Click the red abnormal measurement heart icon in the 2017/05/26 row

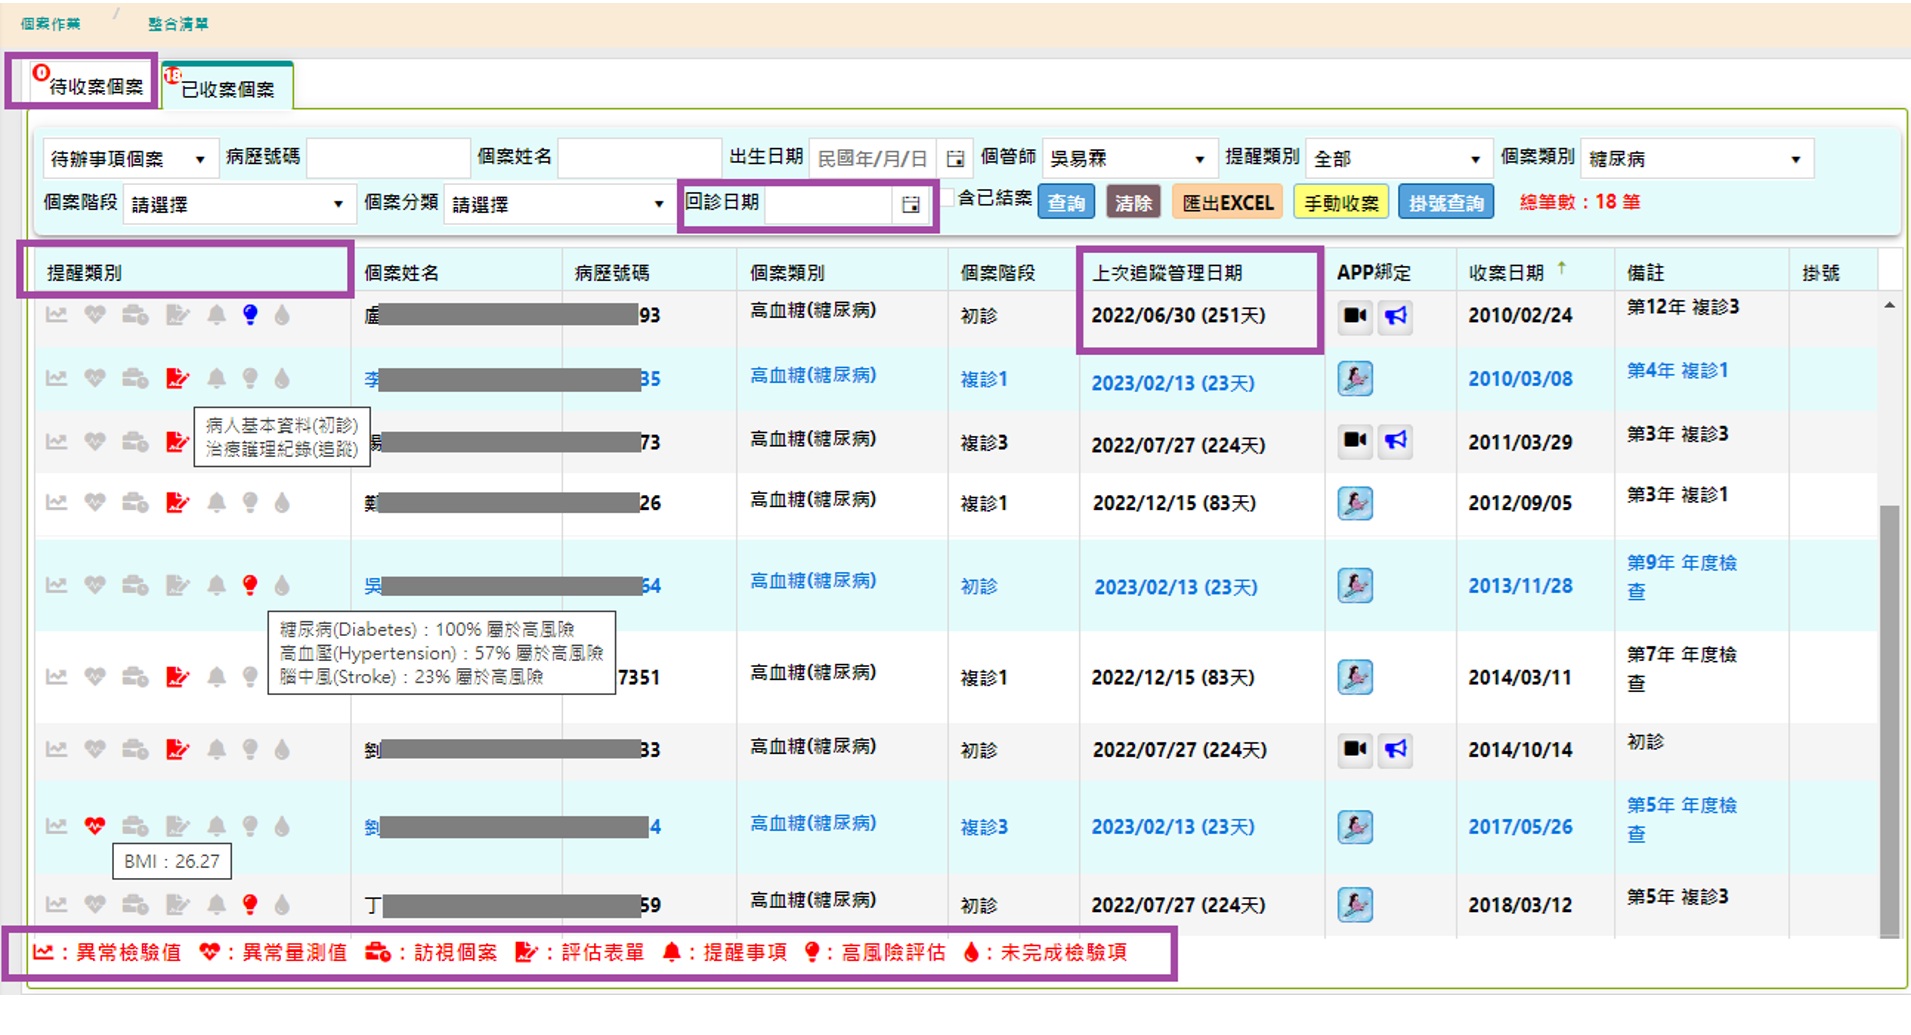coord(95,826)
